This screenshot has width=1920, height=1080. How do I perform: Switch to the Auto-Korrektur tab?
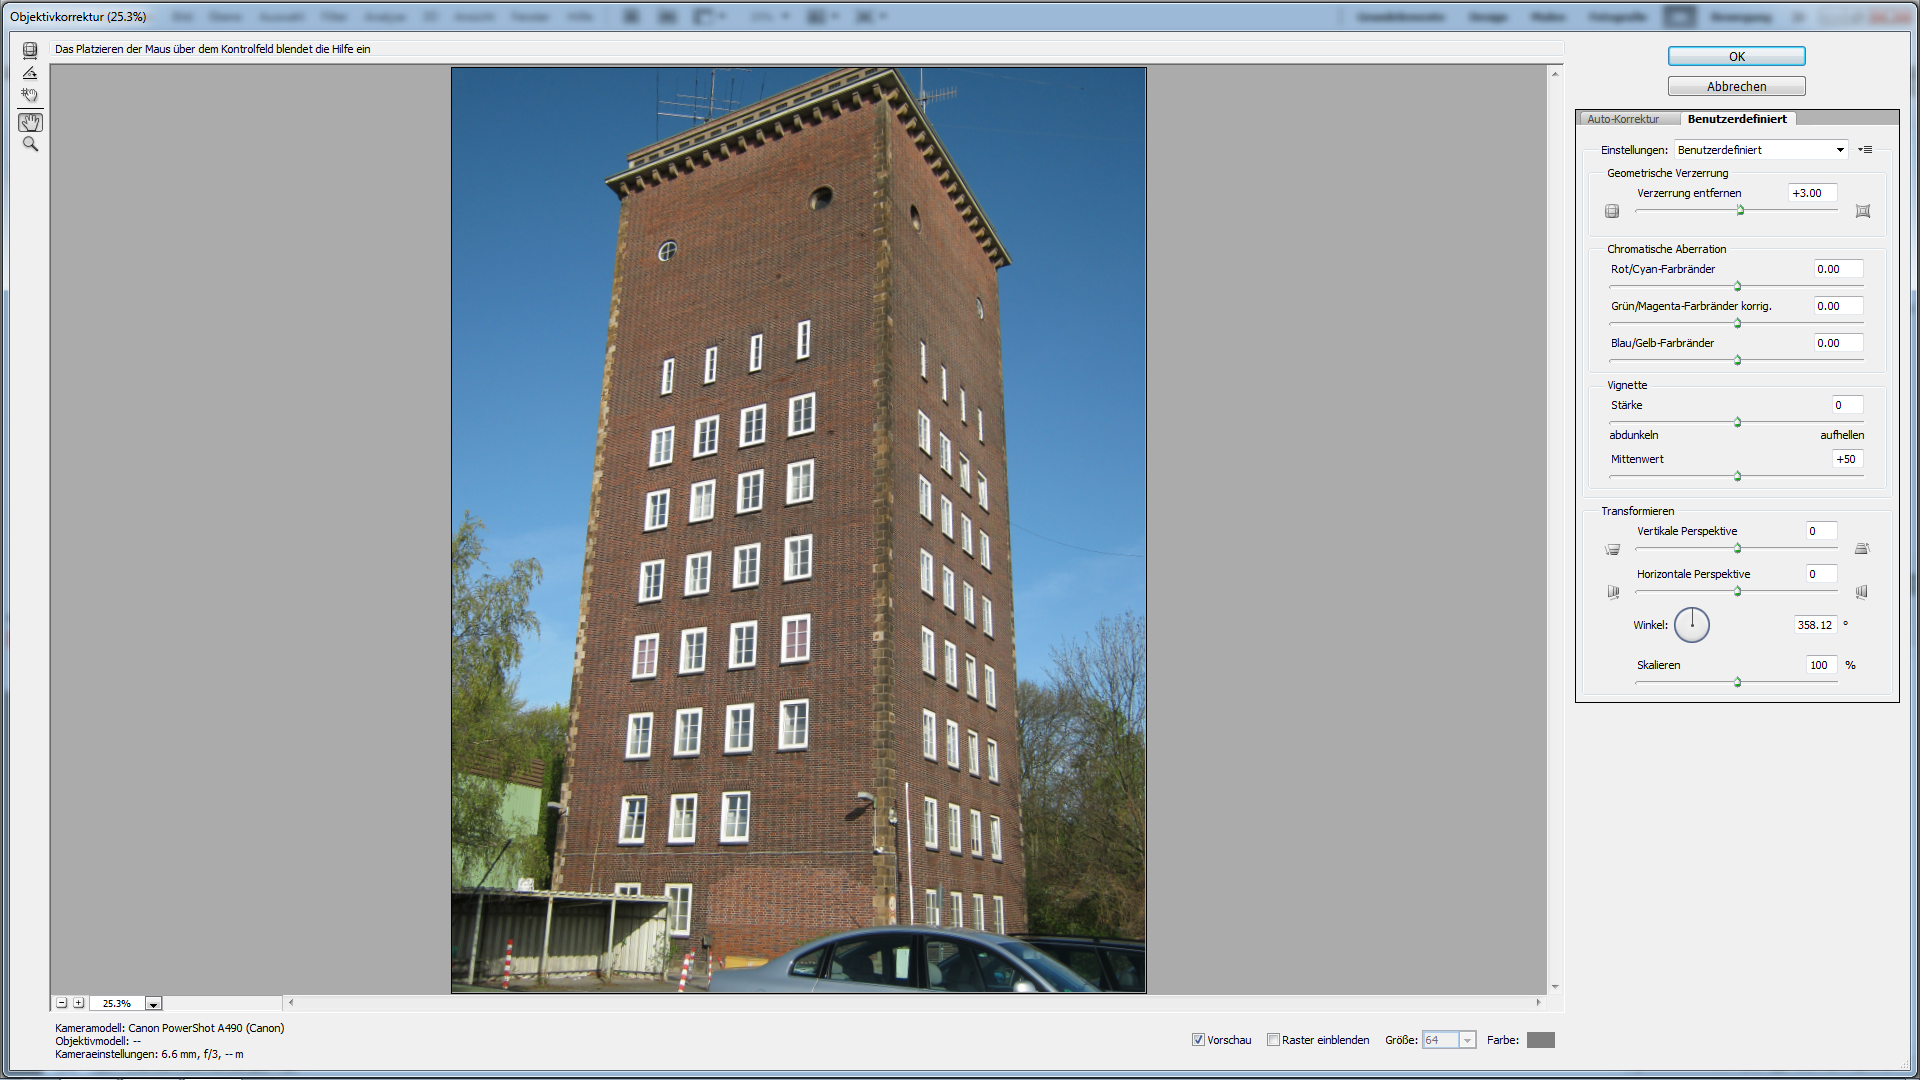coord(1623,119)
